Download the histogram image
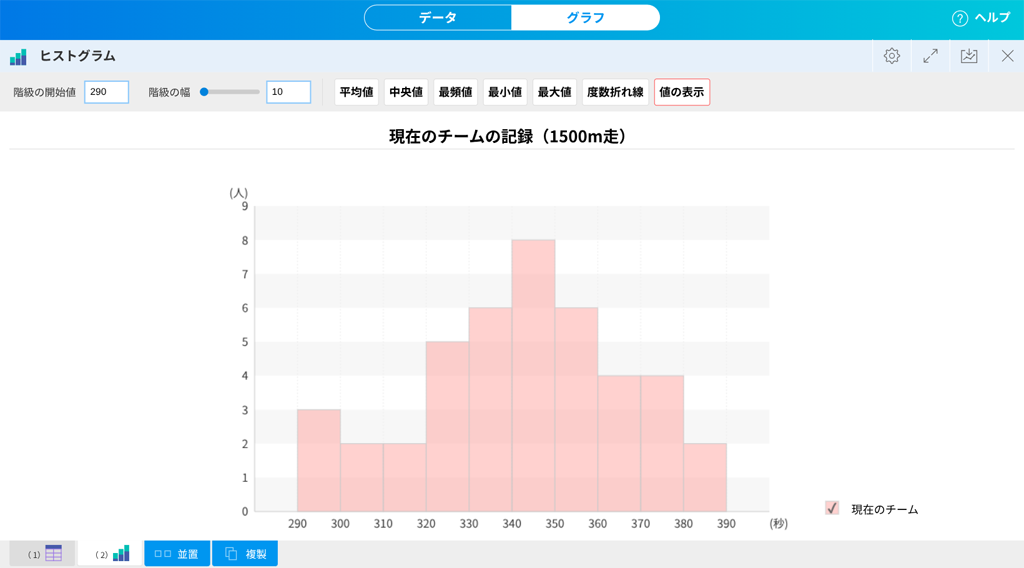 tap(969, 56)
